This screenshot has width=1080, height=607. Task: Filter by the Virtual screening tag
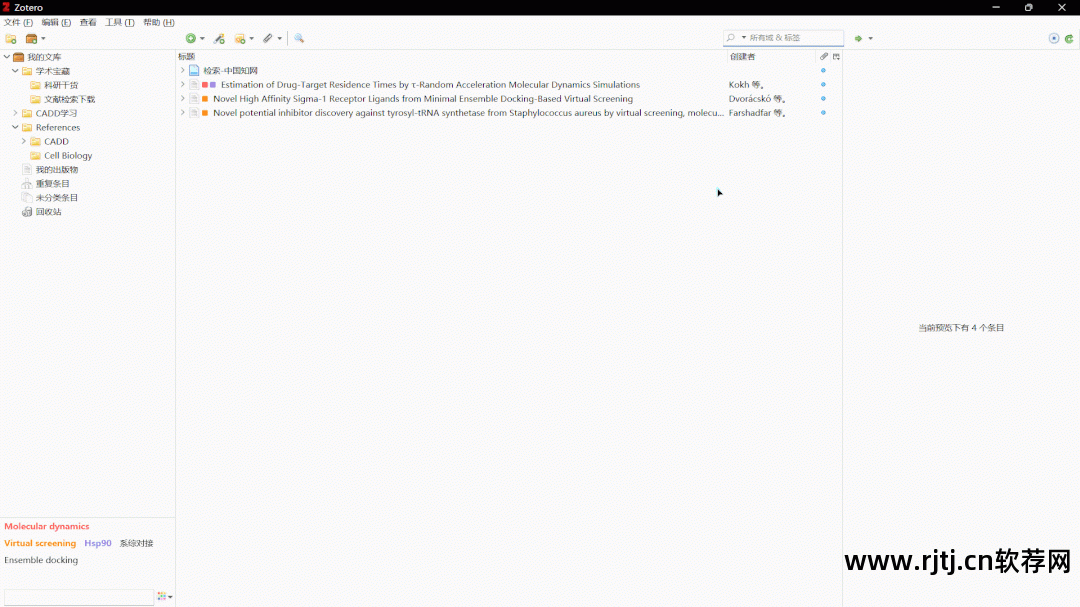[x=40, y=544]
